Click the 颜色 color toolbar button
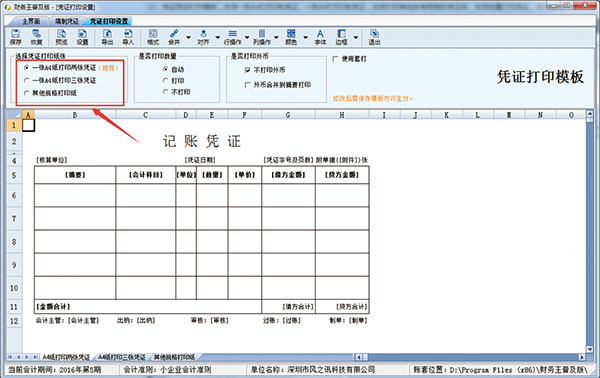 [291, 37]
